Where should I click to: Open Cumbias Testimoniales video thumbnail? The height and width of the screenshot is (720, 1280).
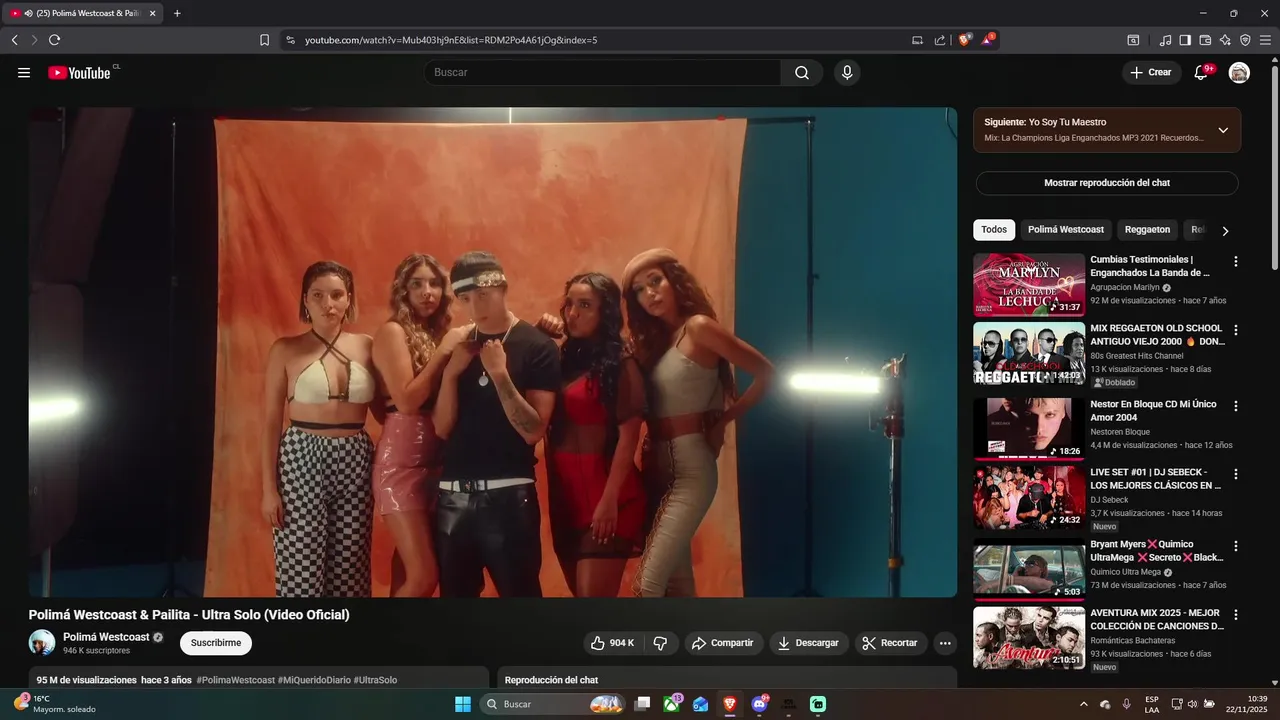pyautogui.click(x=1029, y=285)
